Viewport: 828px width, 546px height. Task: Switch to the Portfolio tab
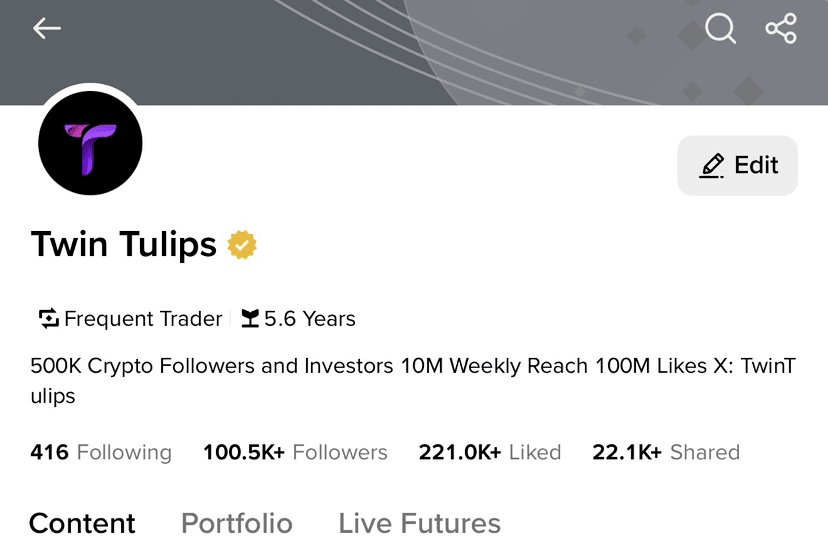pos(237,523)
